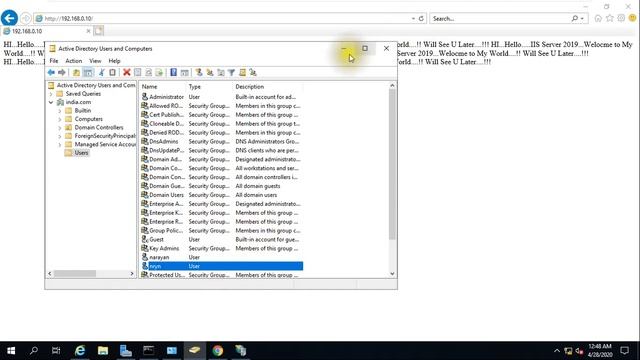Open the address bar dropdown arrow
The width and height of the screenshot is (640, 360).
click(x=413, y=18)
